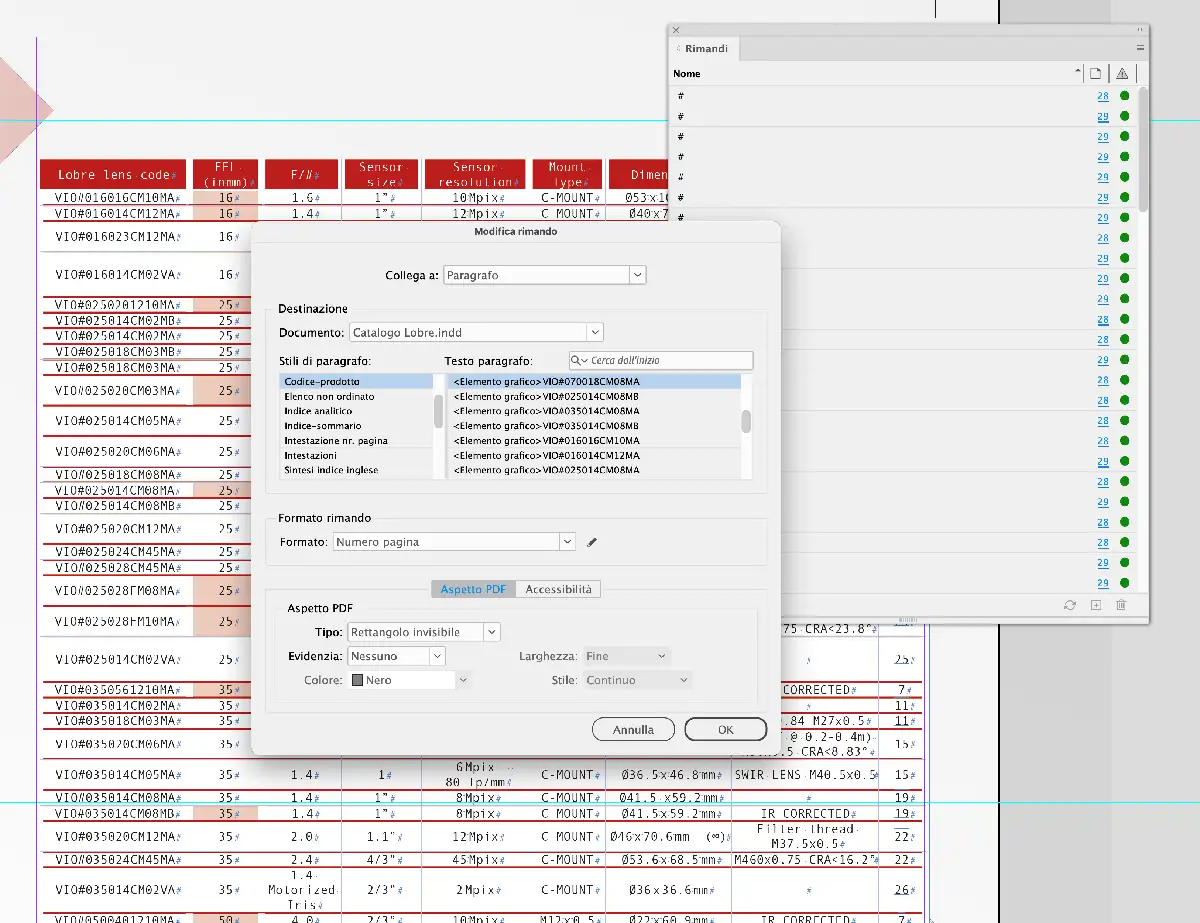Screen dimensions: 1200x923
Task: Expand the Collega a dropdown
Action: pyautogui.click(x=637, y=275)
